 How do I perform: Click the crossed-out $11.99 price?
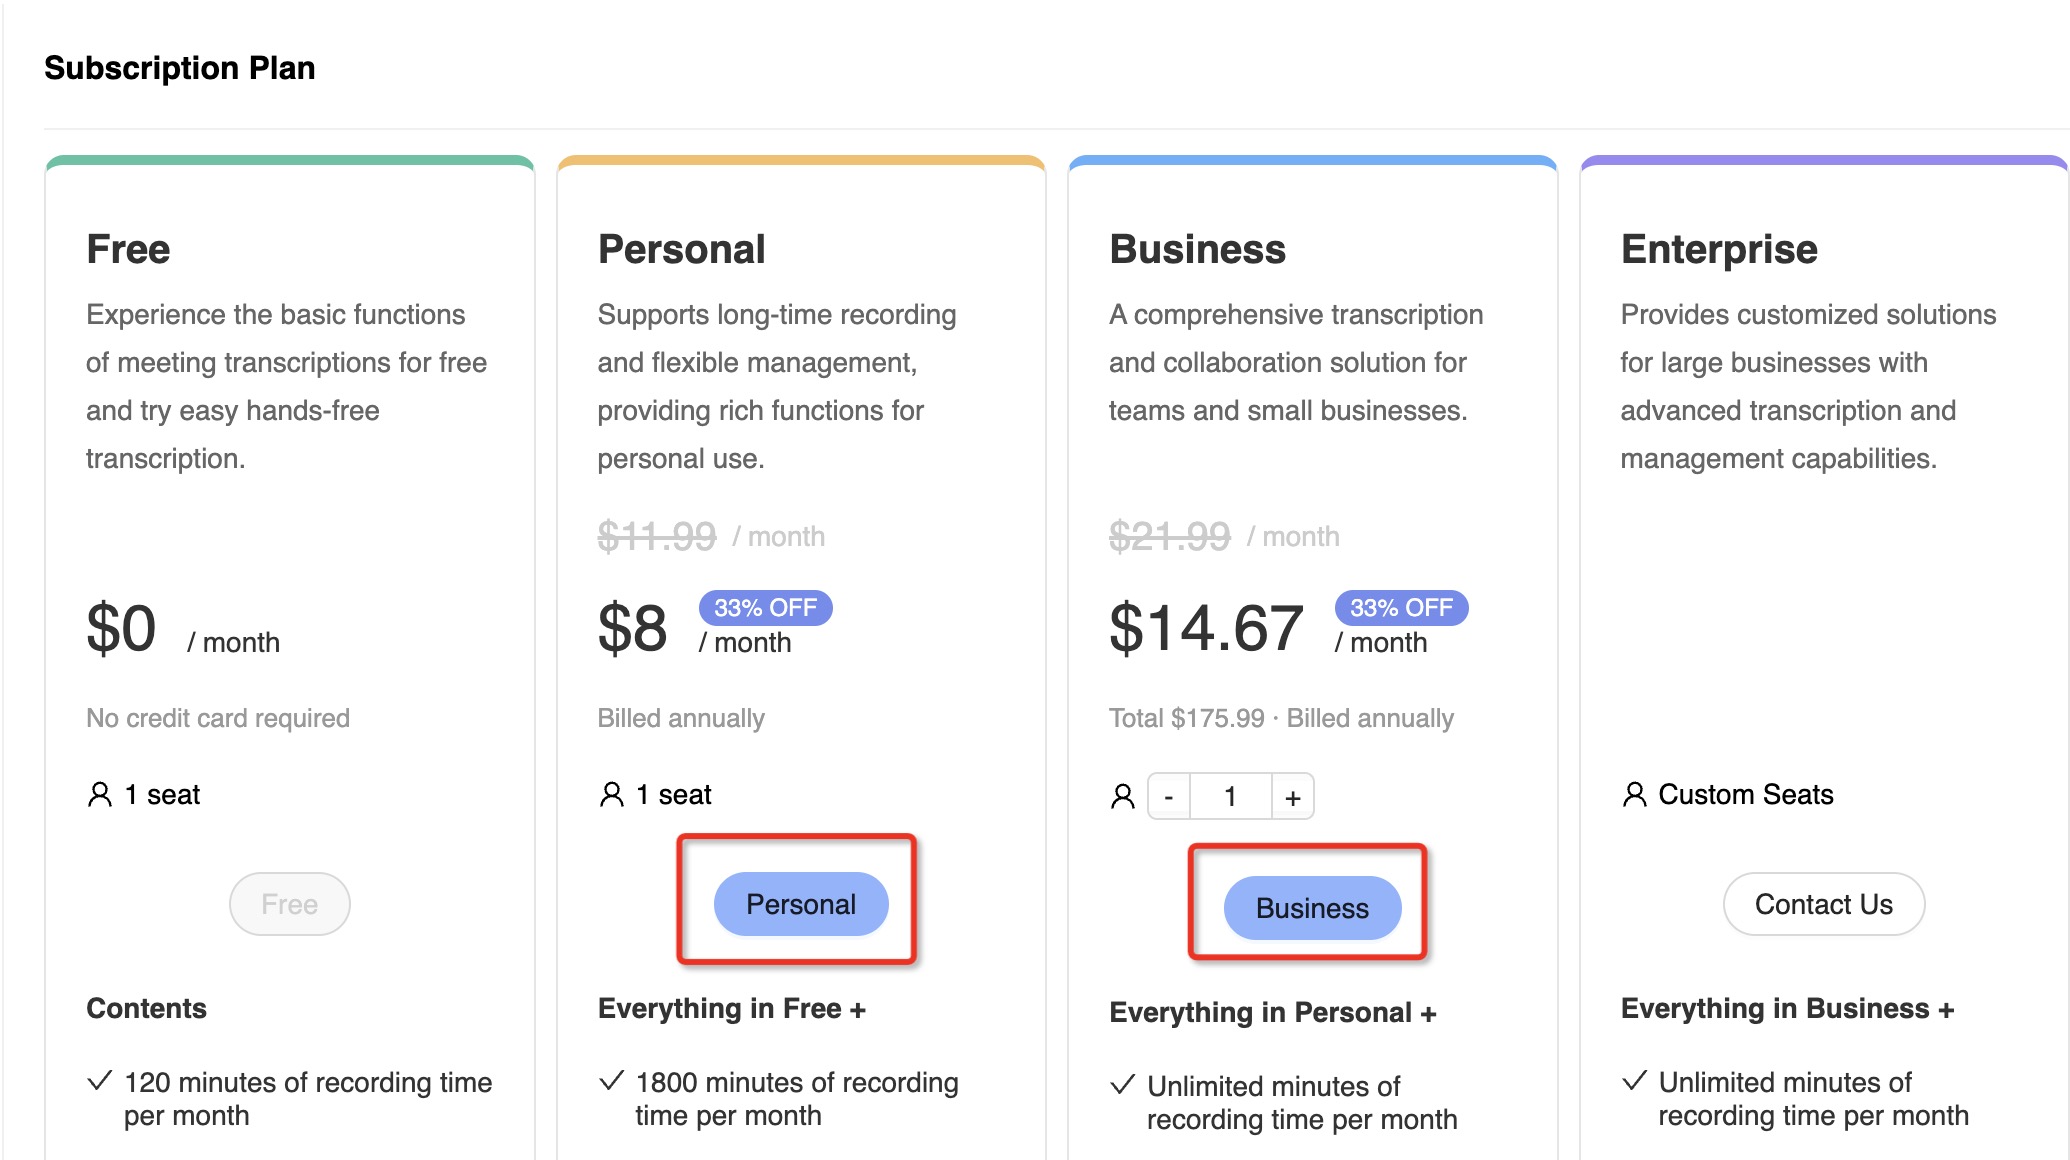657,537
